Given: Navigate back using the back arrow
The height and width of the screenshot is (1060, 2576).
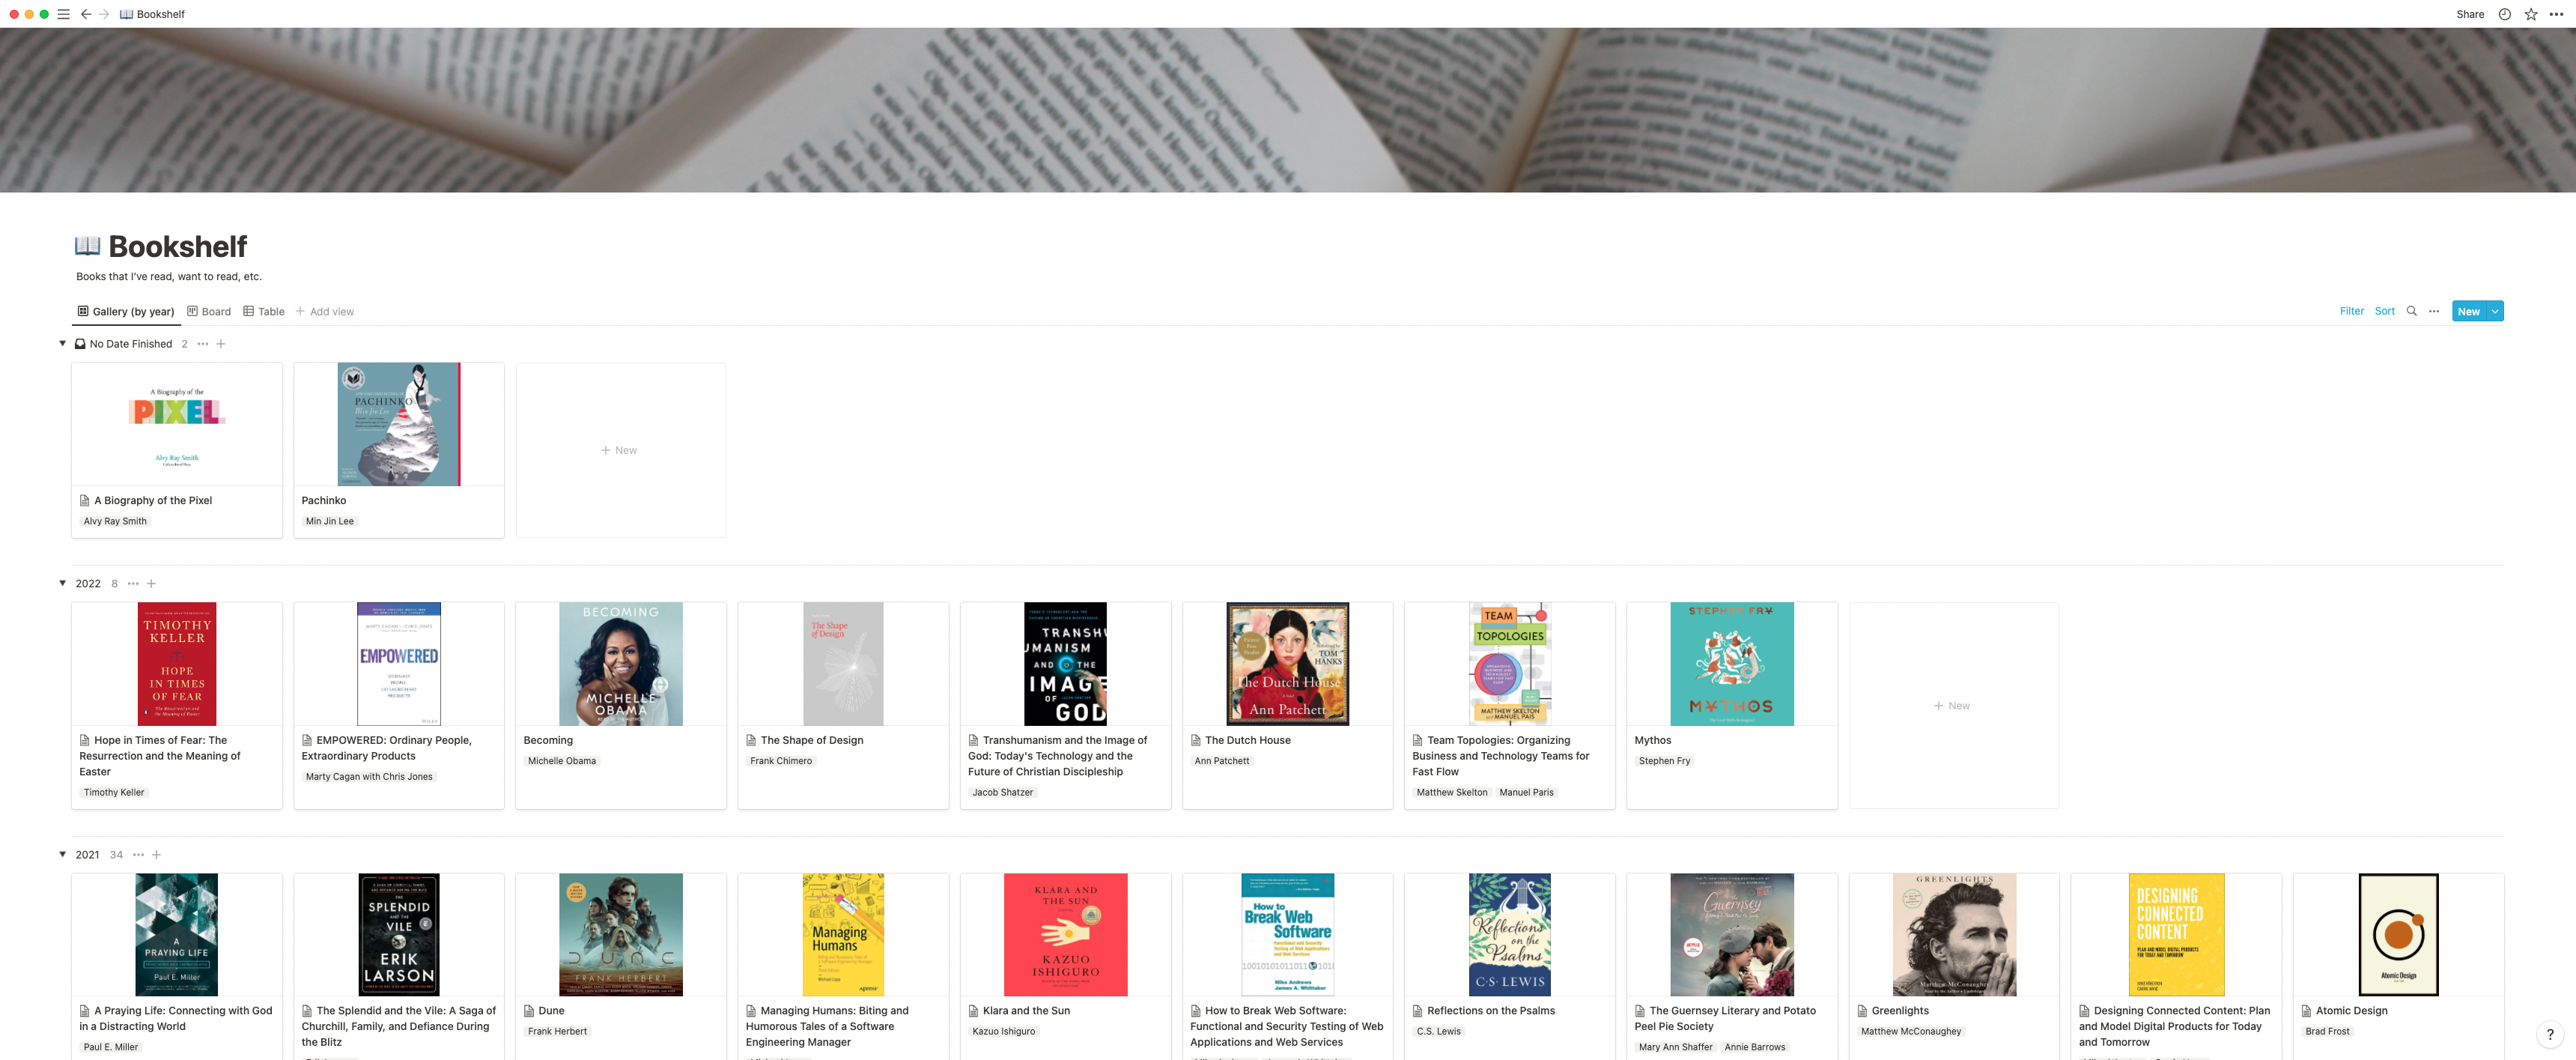Looking at the screenshot, I should 86,14.
